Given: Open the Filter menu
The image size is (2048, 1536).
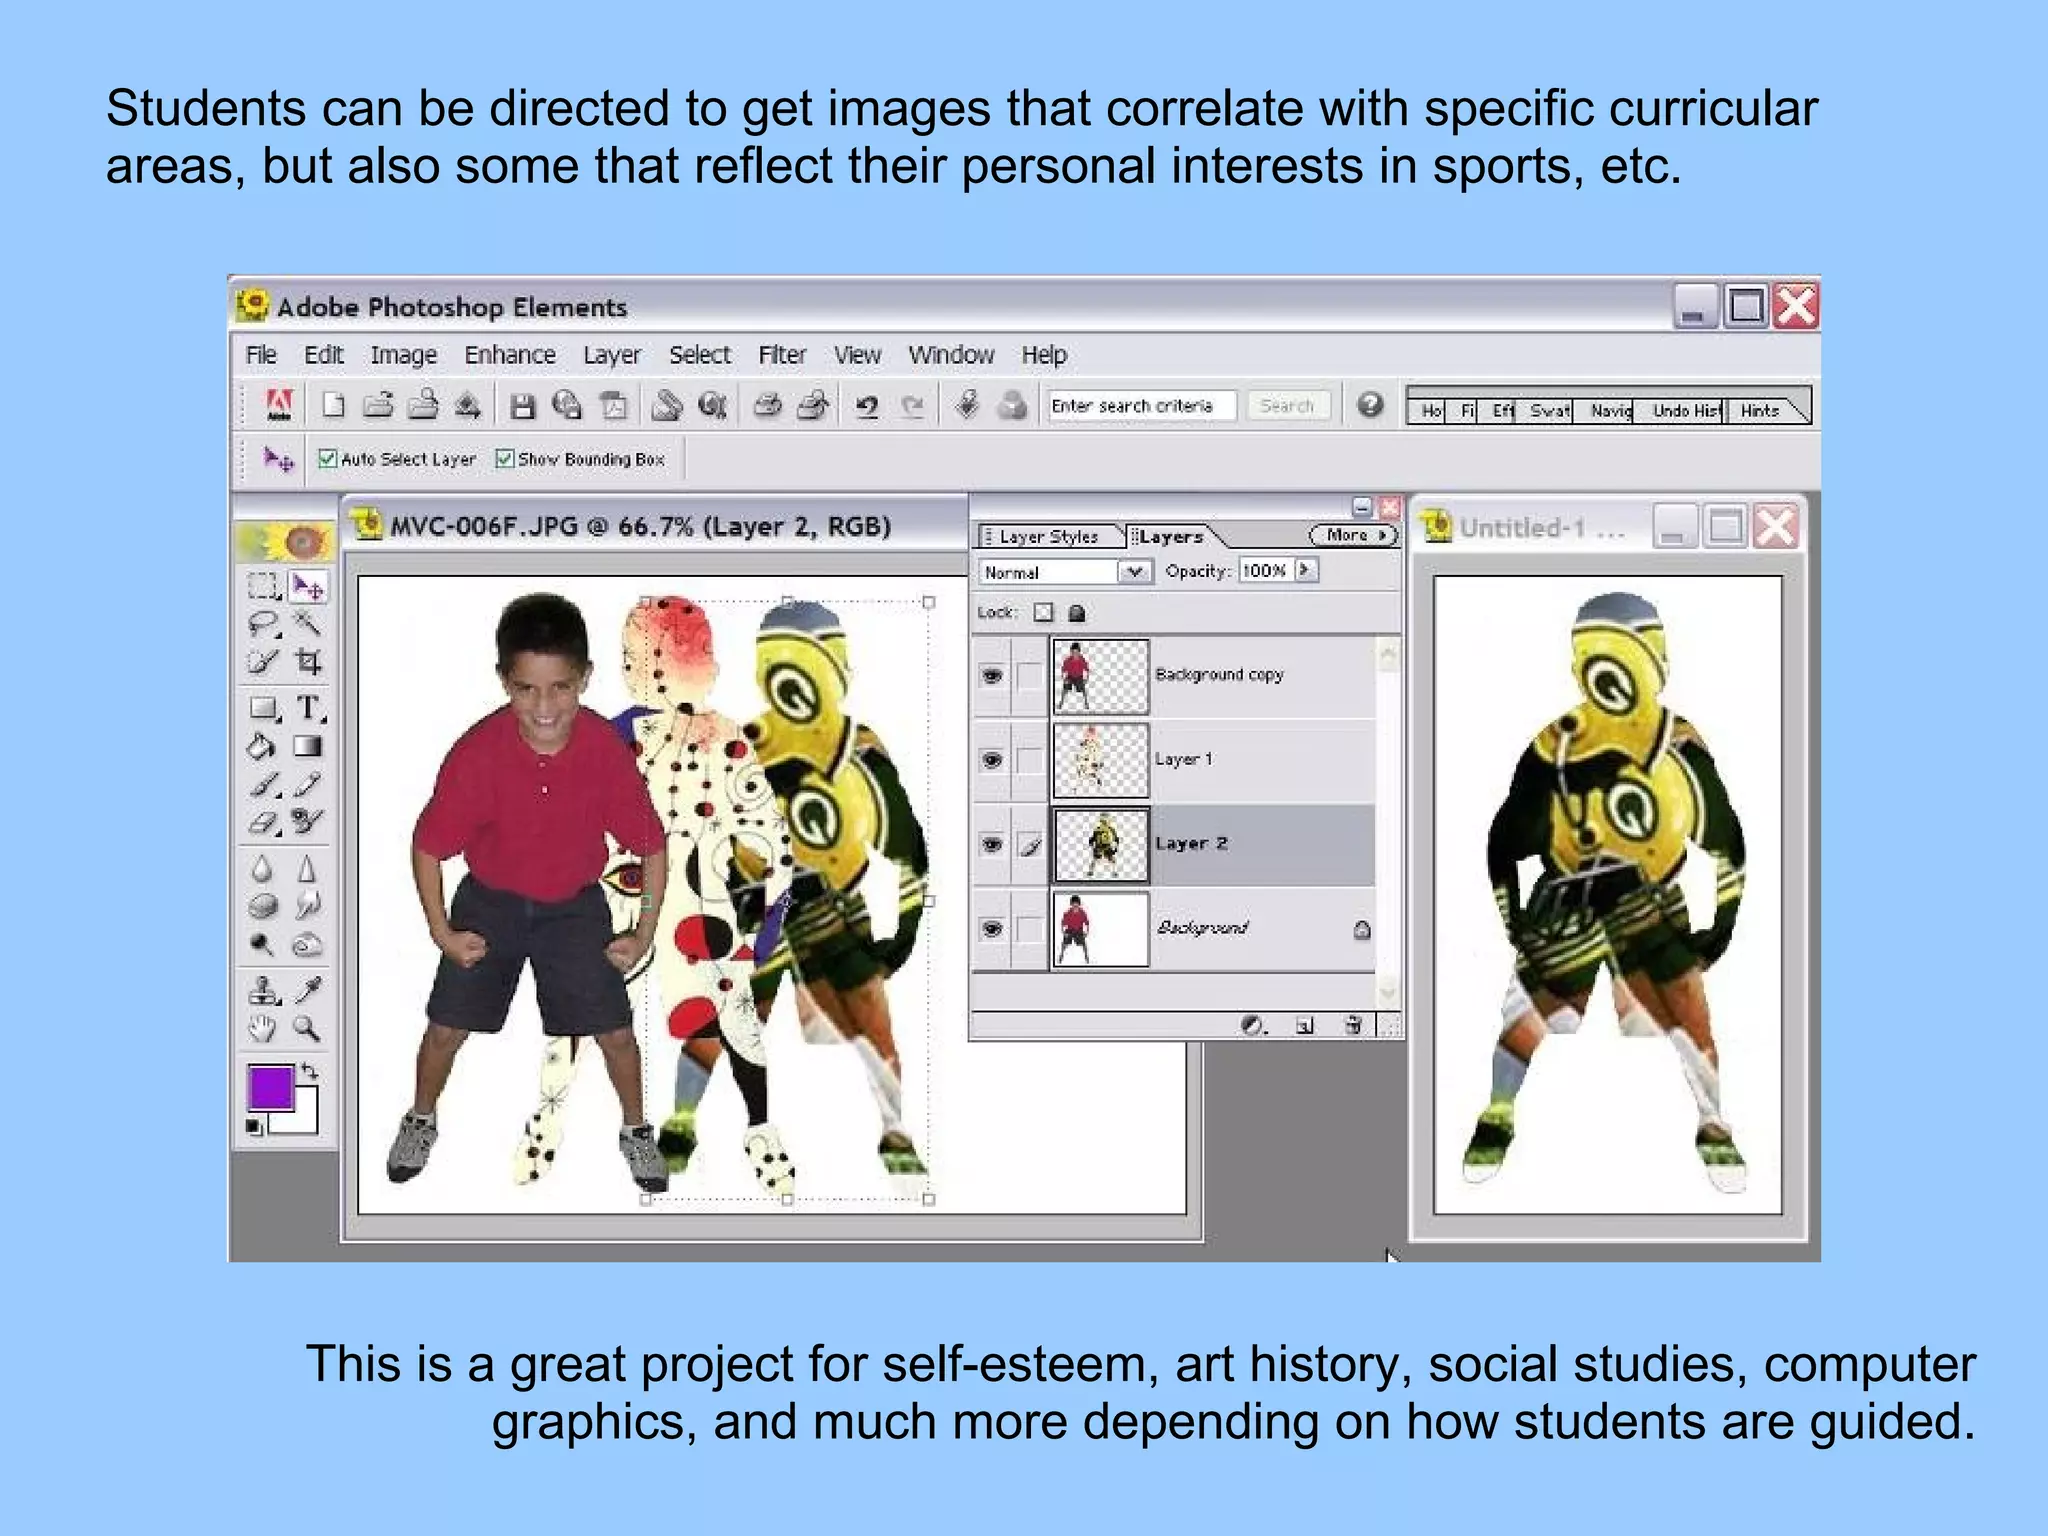Looking at the screenshot, I should click(782, 355).
